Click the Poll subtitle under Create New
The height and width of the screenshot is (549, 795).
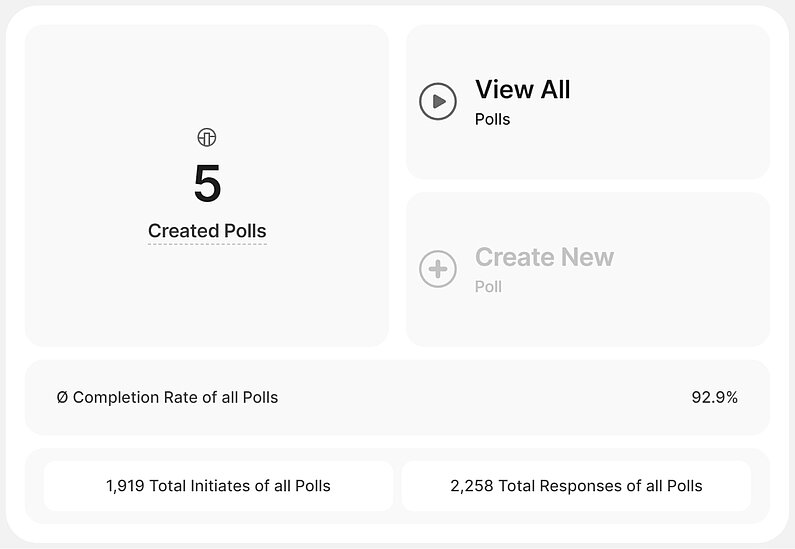coord(488,287)
